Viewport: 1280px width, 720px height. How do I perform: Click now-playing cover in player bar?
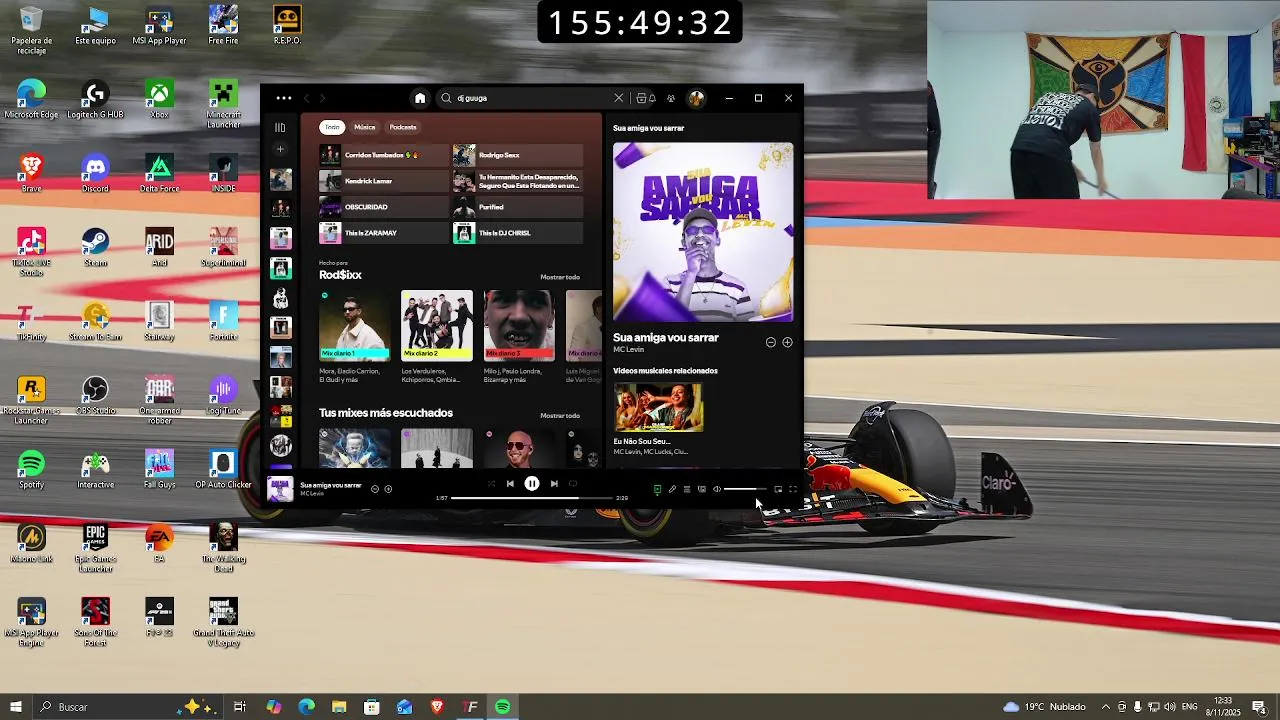coord(280,489)
